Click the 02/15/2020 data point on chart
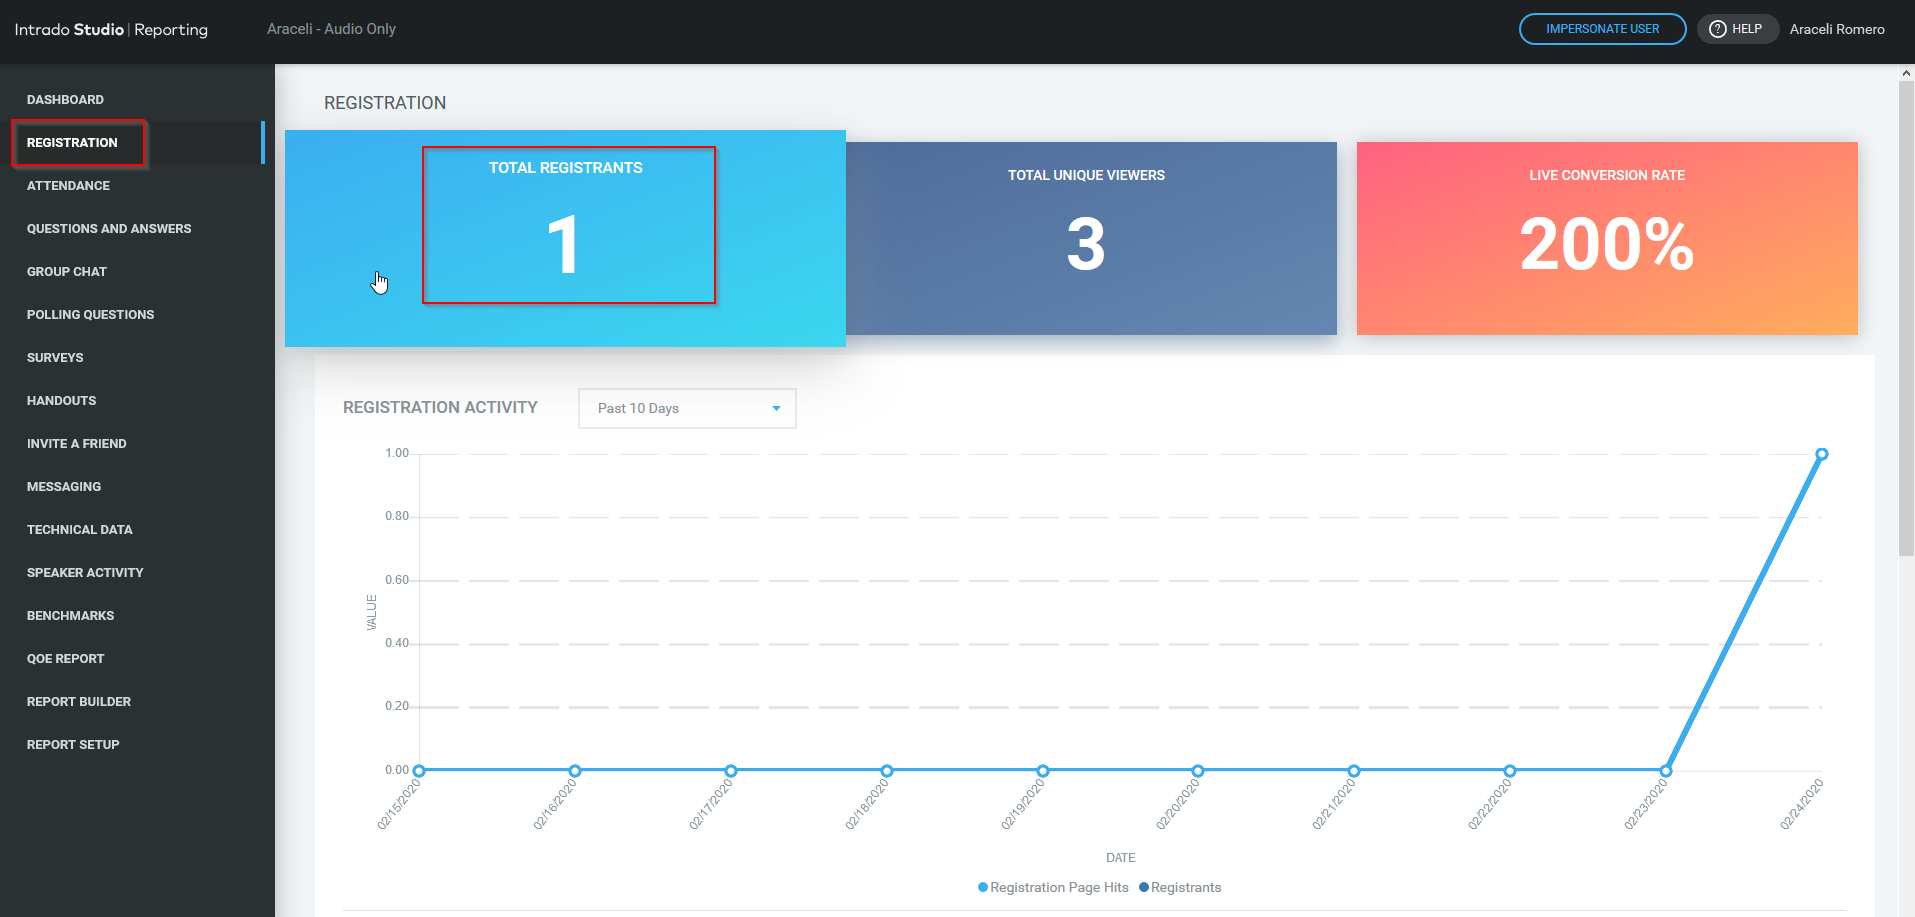The image size is (1915, 917). (419, 771)
